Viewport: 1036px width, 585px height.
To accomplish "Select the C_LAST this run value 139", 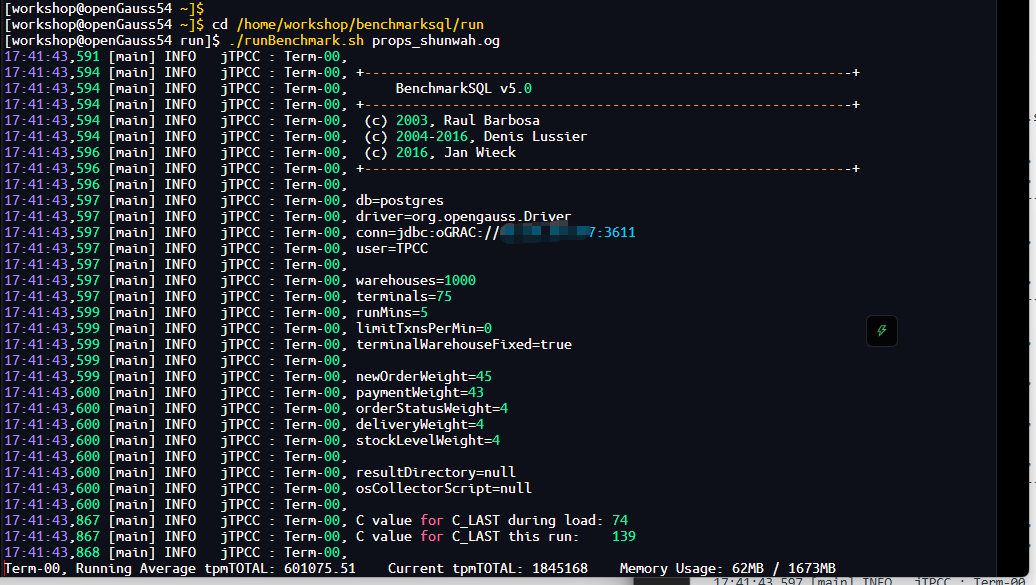I will (624, 536).
